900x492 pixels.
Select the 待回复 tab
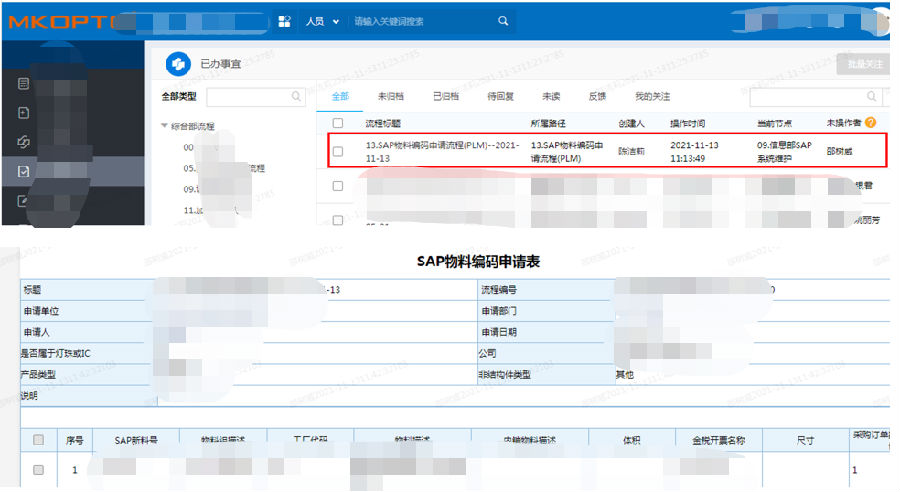click(500, 97)
